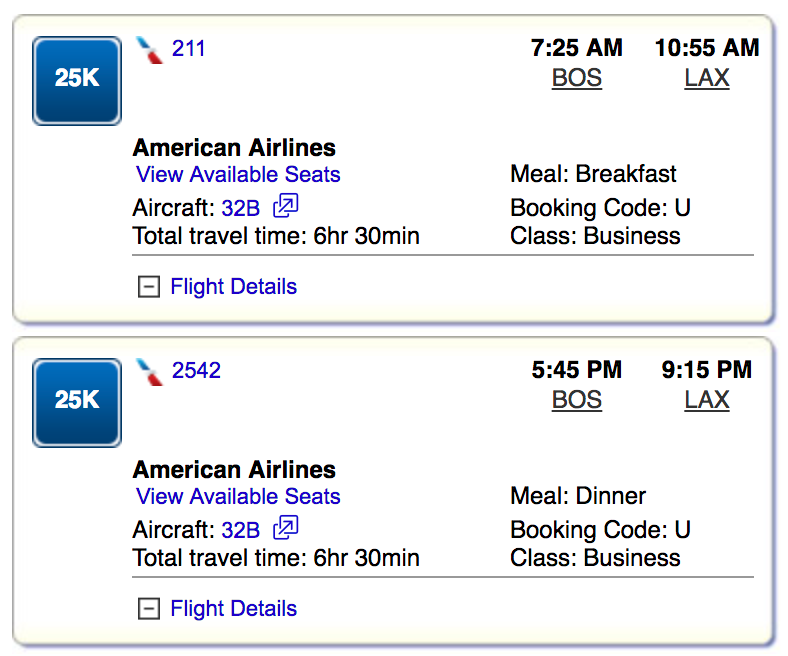Click Flight Details link under the 5:45 PM flight
This screenshot has width=788, height=656.
click(x=233, y=609)
